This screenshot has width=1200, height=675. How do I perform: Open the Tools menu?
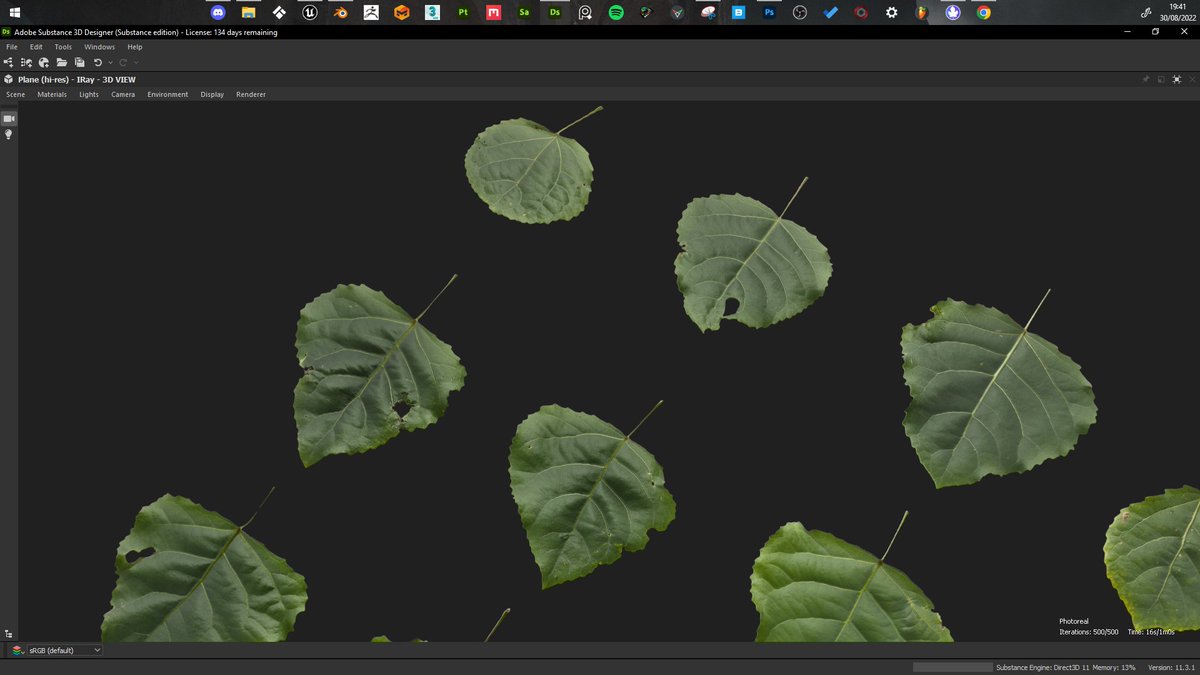(63, 47)
